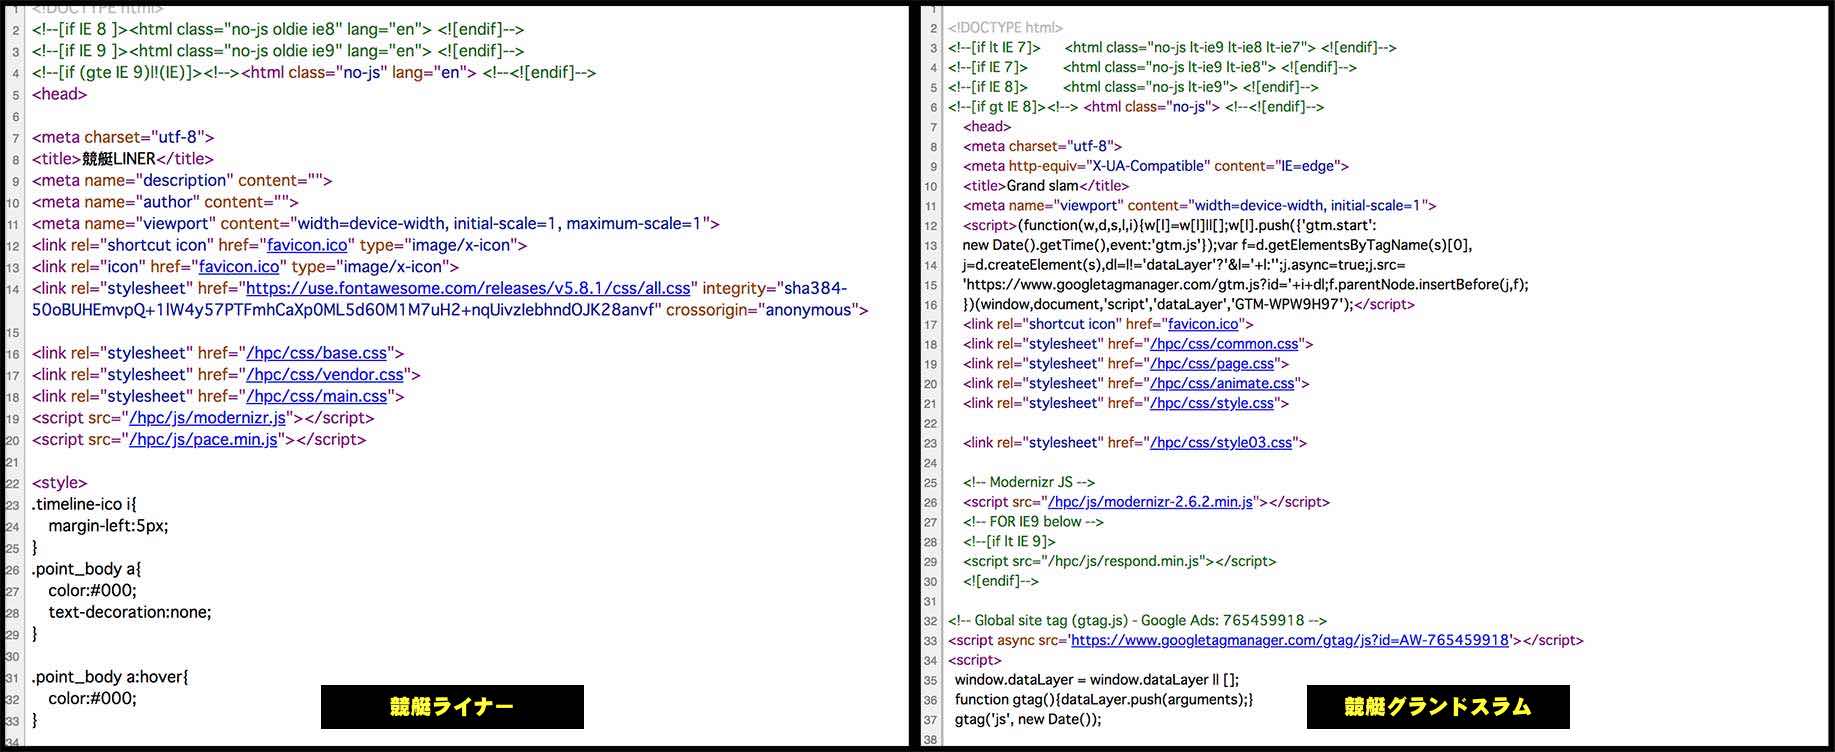Screen dimensions: 1835x752
Task: Click the modernizr-2.6.2.min.js script link
Action: pos(1150,502)
